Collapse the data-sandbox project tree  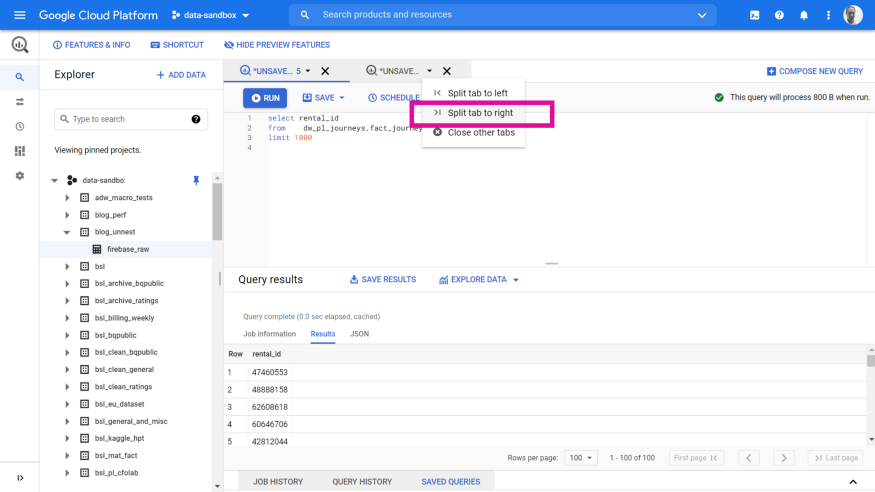(55, 180)
